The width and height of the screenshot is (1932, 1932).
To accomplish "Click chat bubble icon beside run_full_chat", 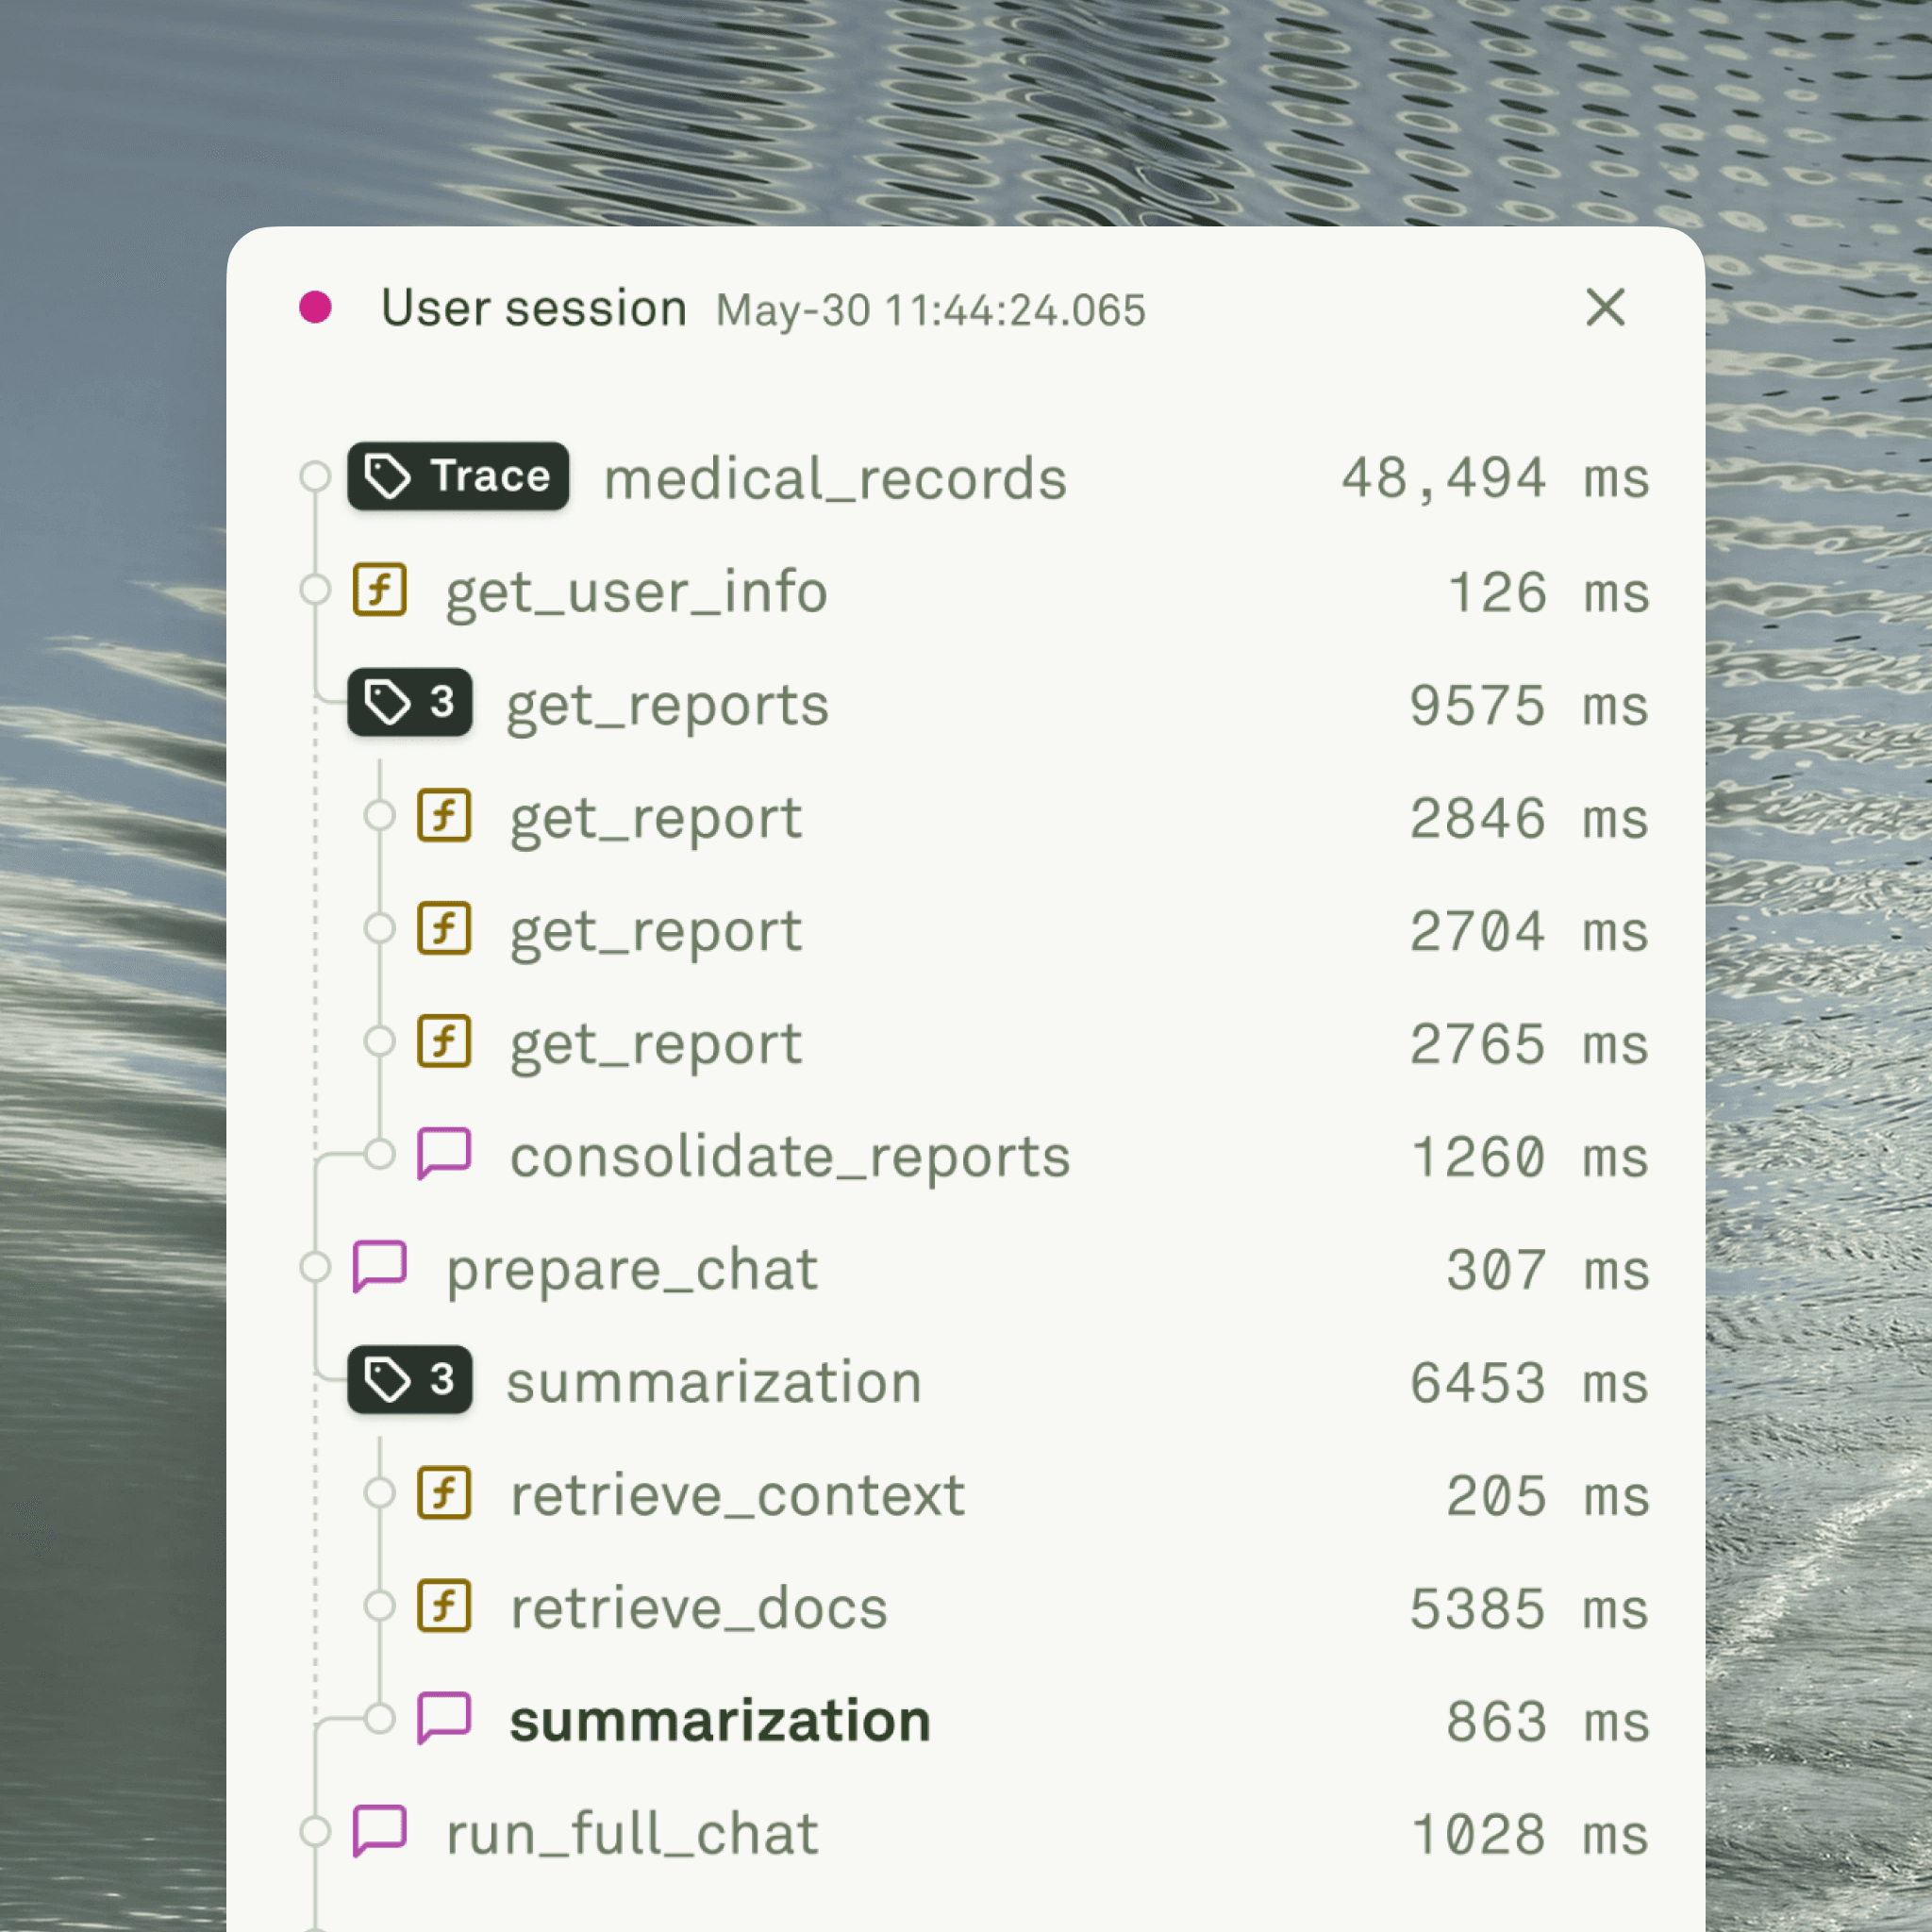I will click(380, 1832).
